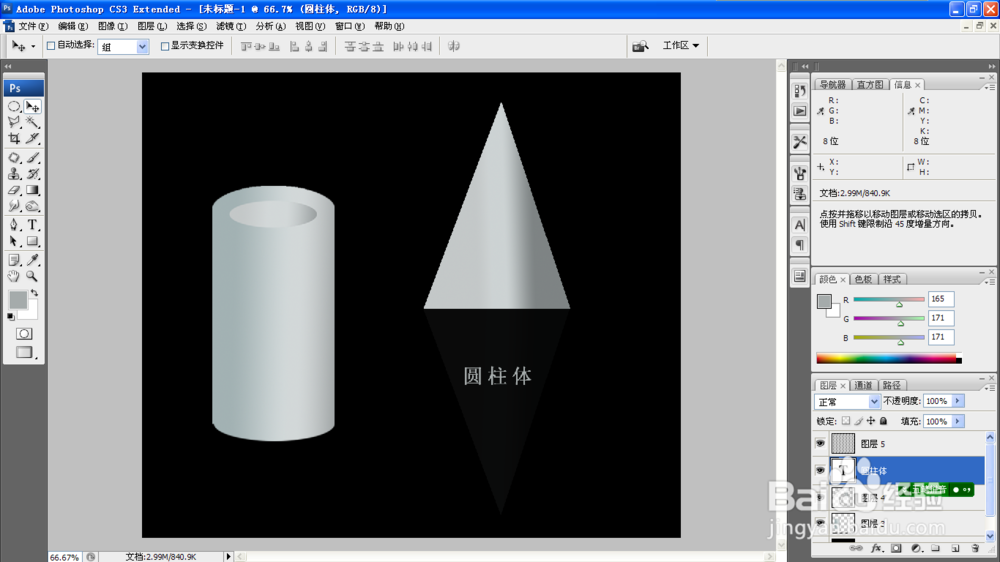
Task: Hide 圆柱体 text layer eye icon
Action: [x=820, y=470]
